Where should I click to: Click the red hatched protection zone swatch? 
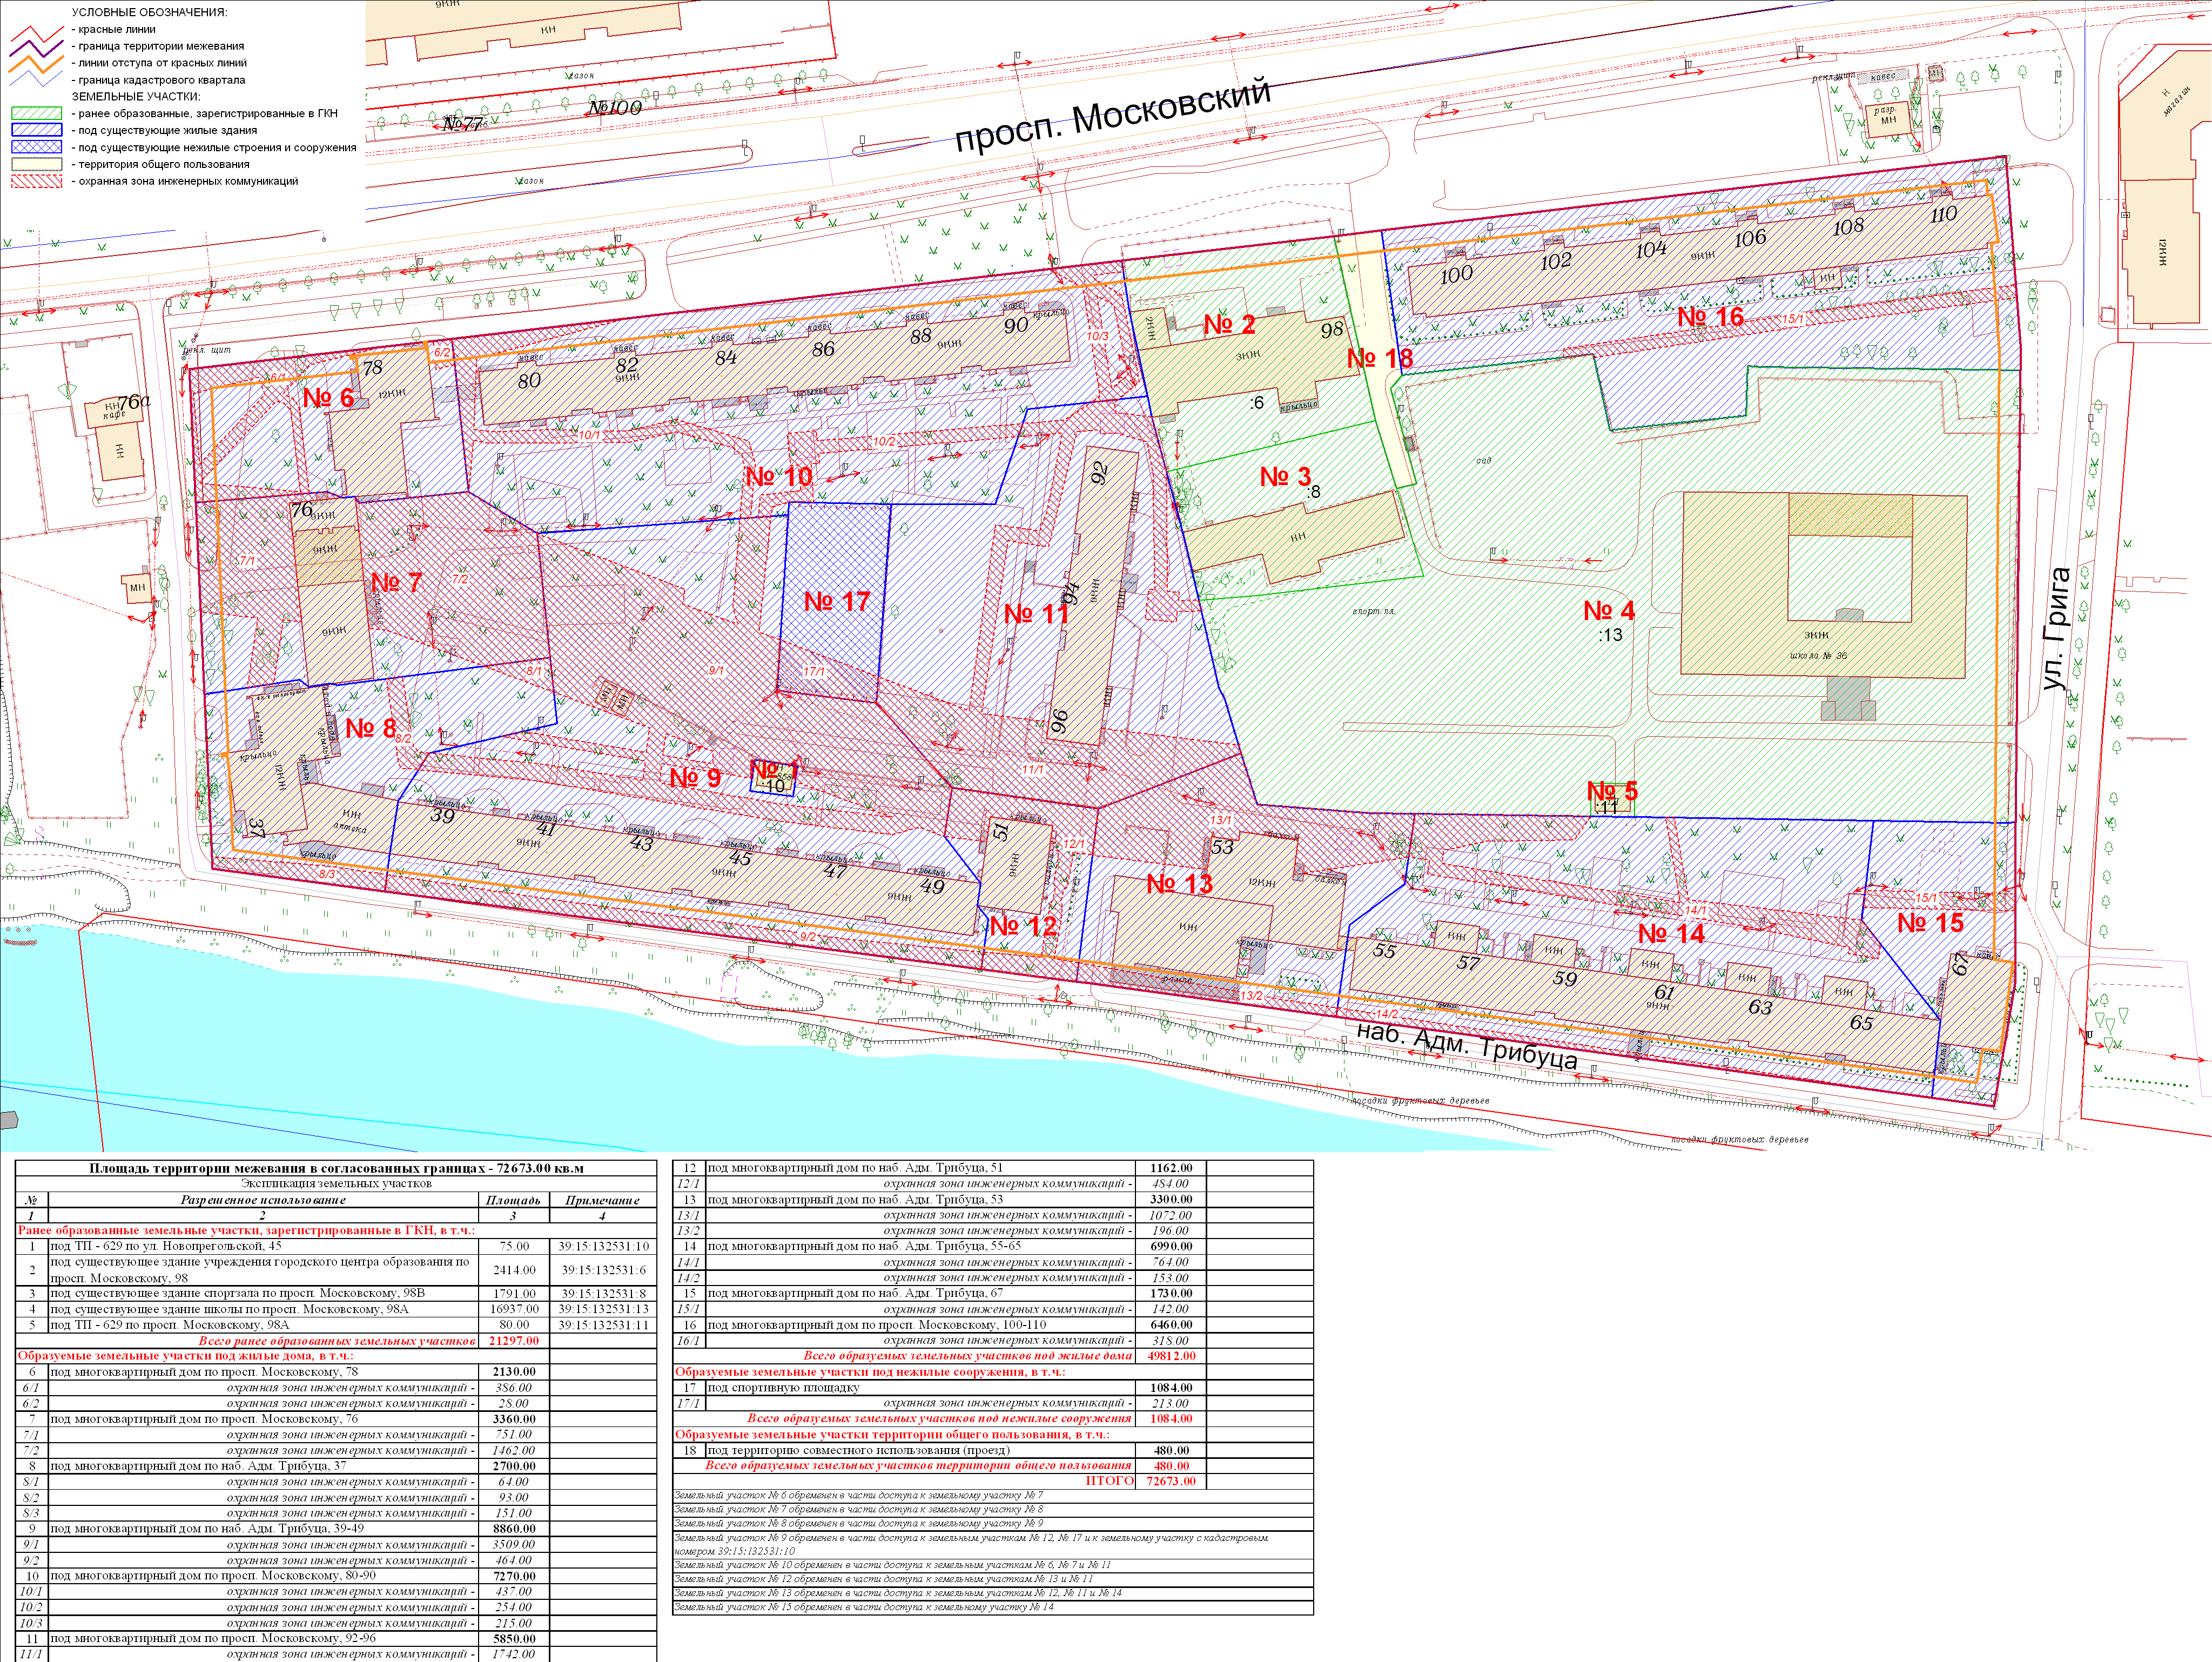(36, 182)
